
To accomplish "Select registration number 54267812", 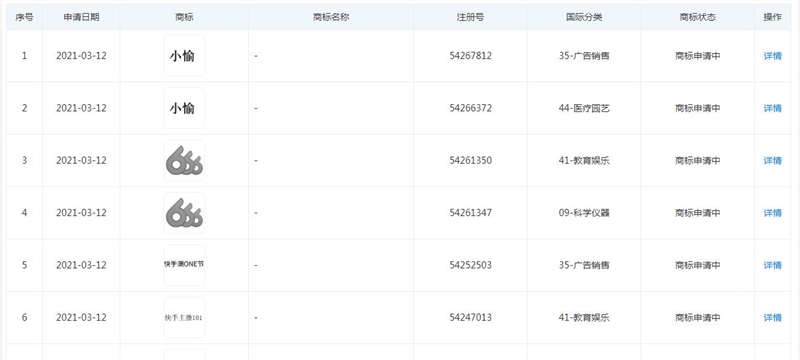I will [470, 56].
